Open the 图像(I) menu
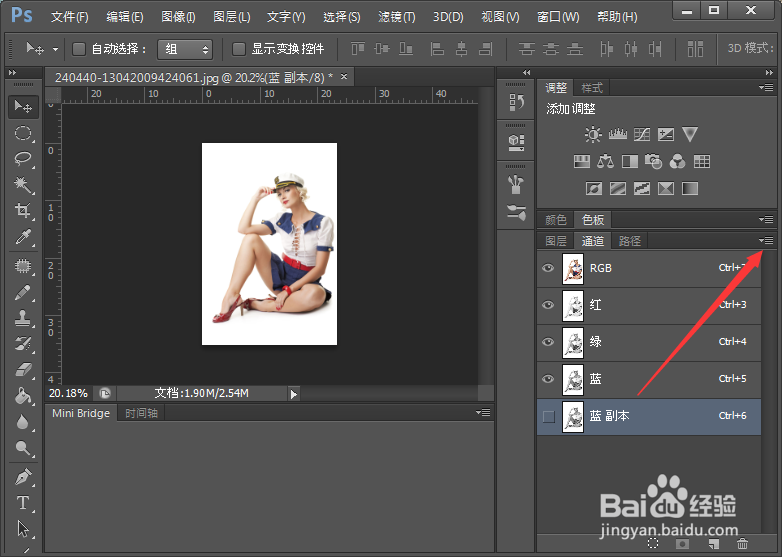Viewport: 782px width, 557px height. tap(178, 17)
